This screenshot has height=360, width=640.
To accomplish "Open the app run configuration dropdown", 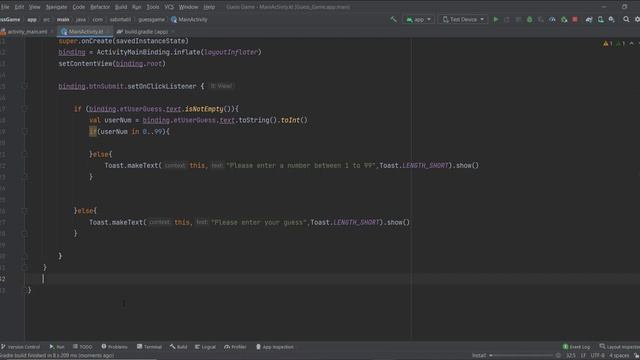I will [x=418, y=20].
